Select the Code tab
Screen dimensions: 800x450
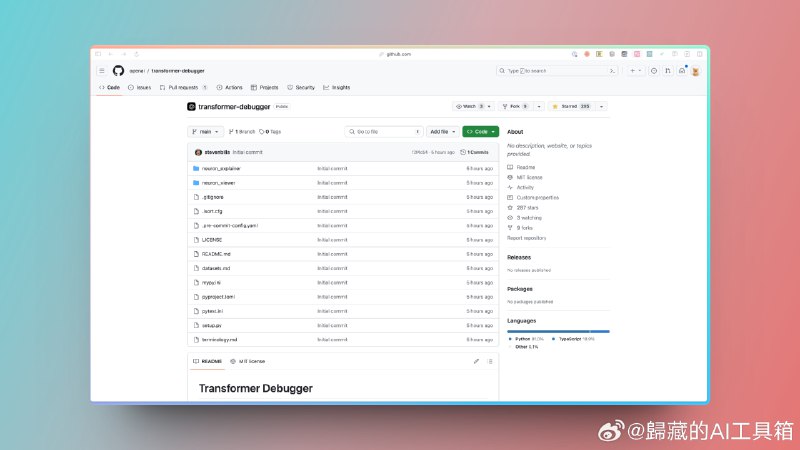(109, 88)
